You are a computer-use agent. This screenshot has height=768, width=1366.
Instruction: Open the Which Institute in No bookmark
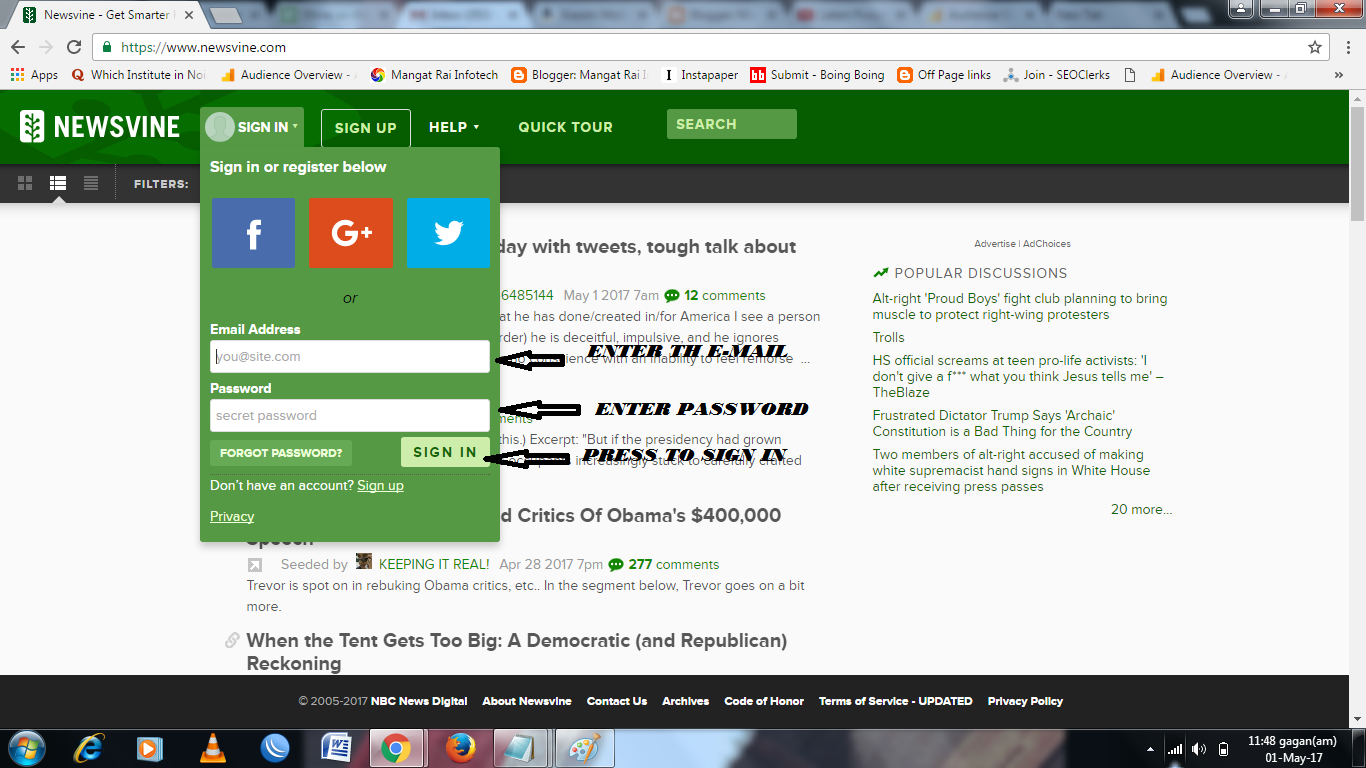(138, 75)
